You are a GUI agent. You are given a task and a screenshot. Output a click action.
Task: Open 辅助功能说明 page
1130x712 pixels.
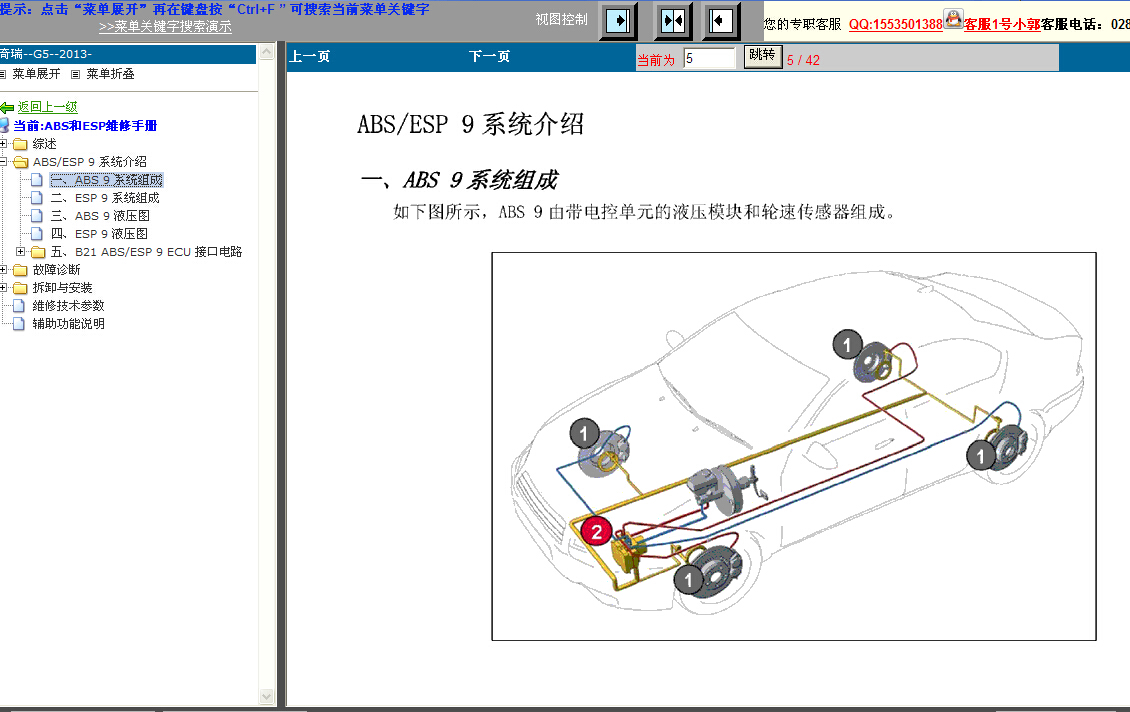coord(68,324)
